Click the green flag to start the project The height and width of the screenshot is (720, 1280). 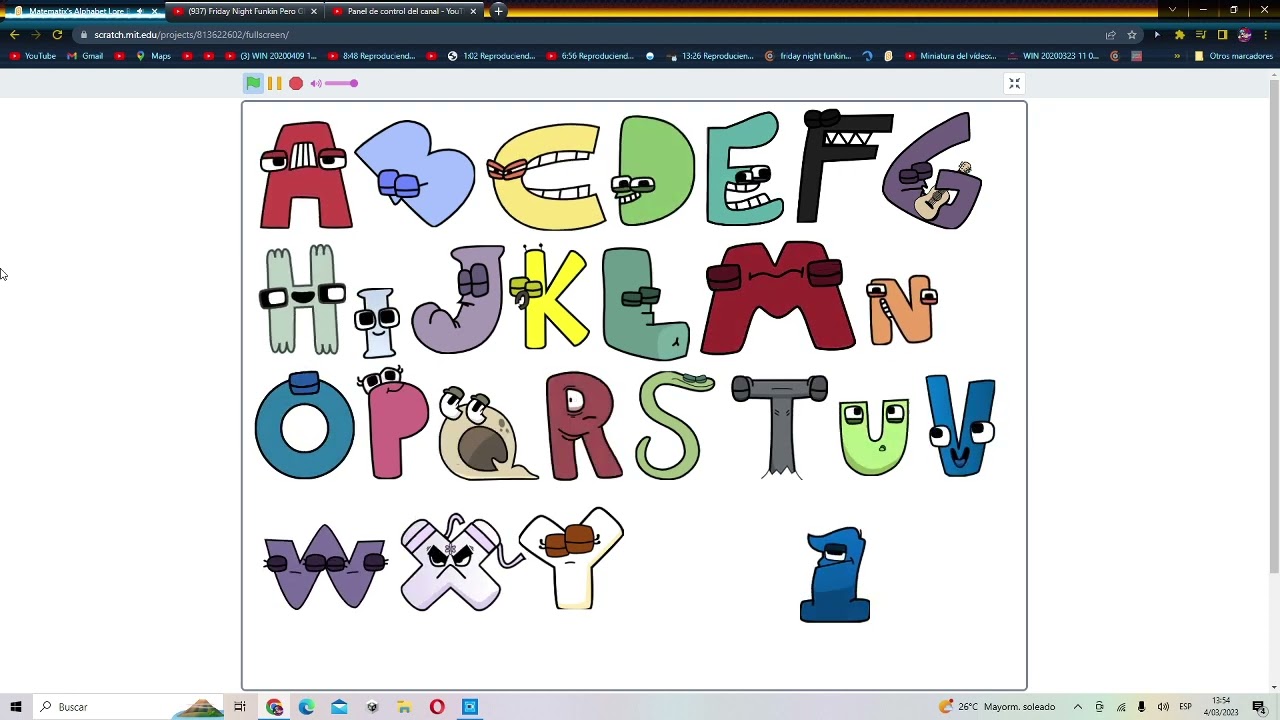pos(253,84)
